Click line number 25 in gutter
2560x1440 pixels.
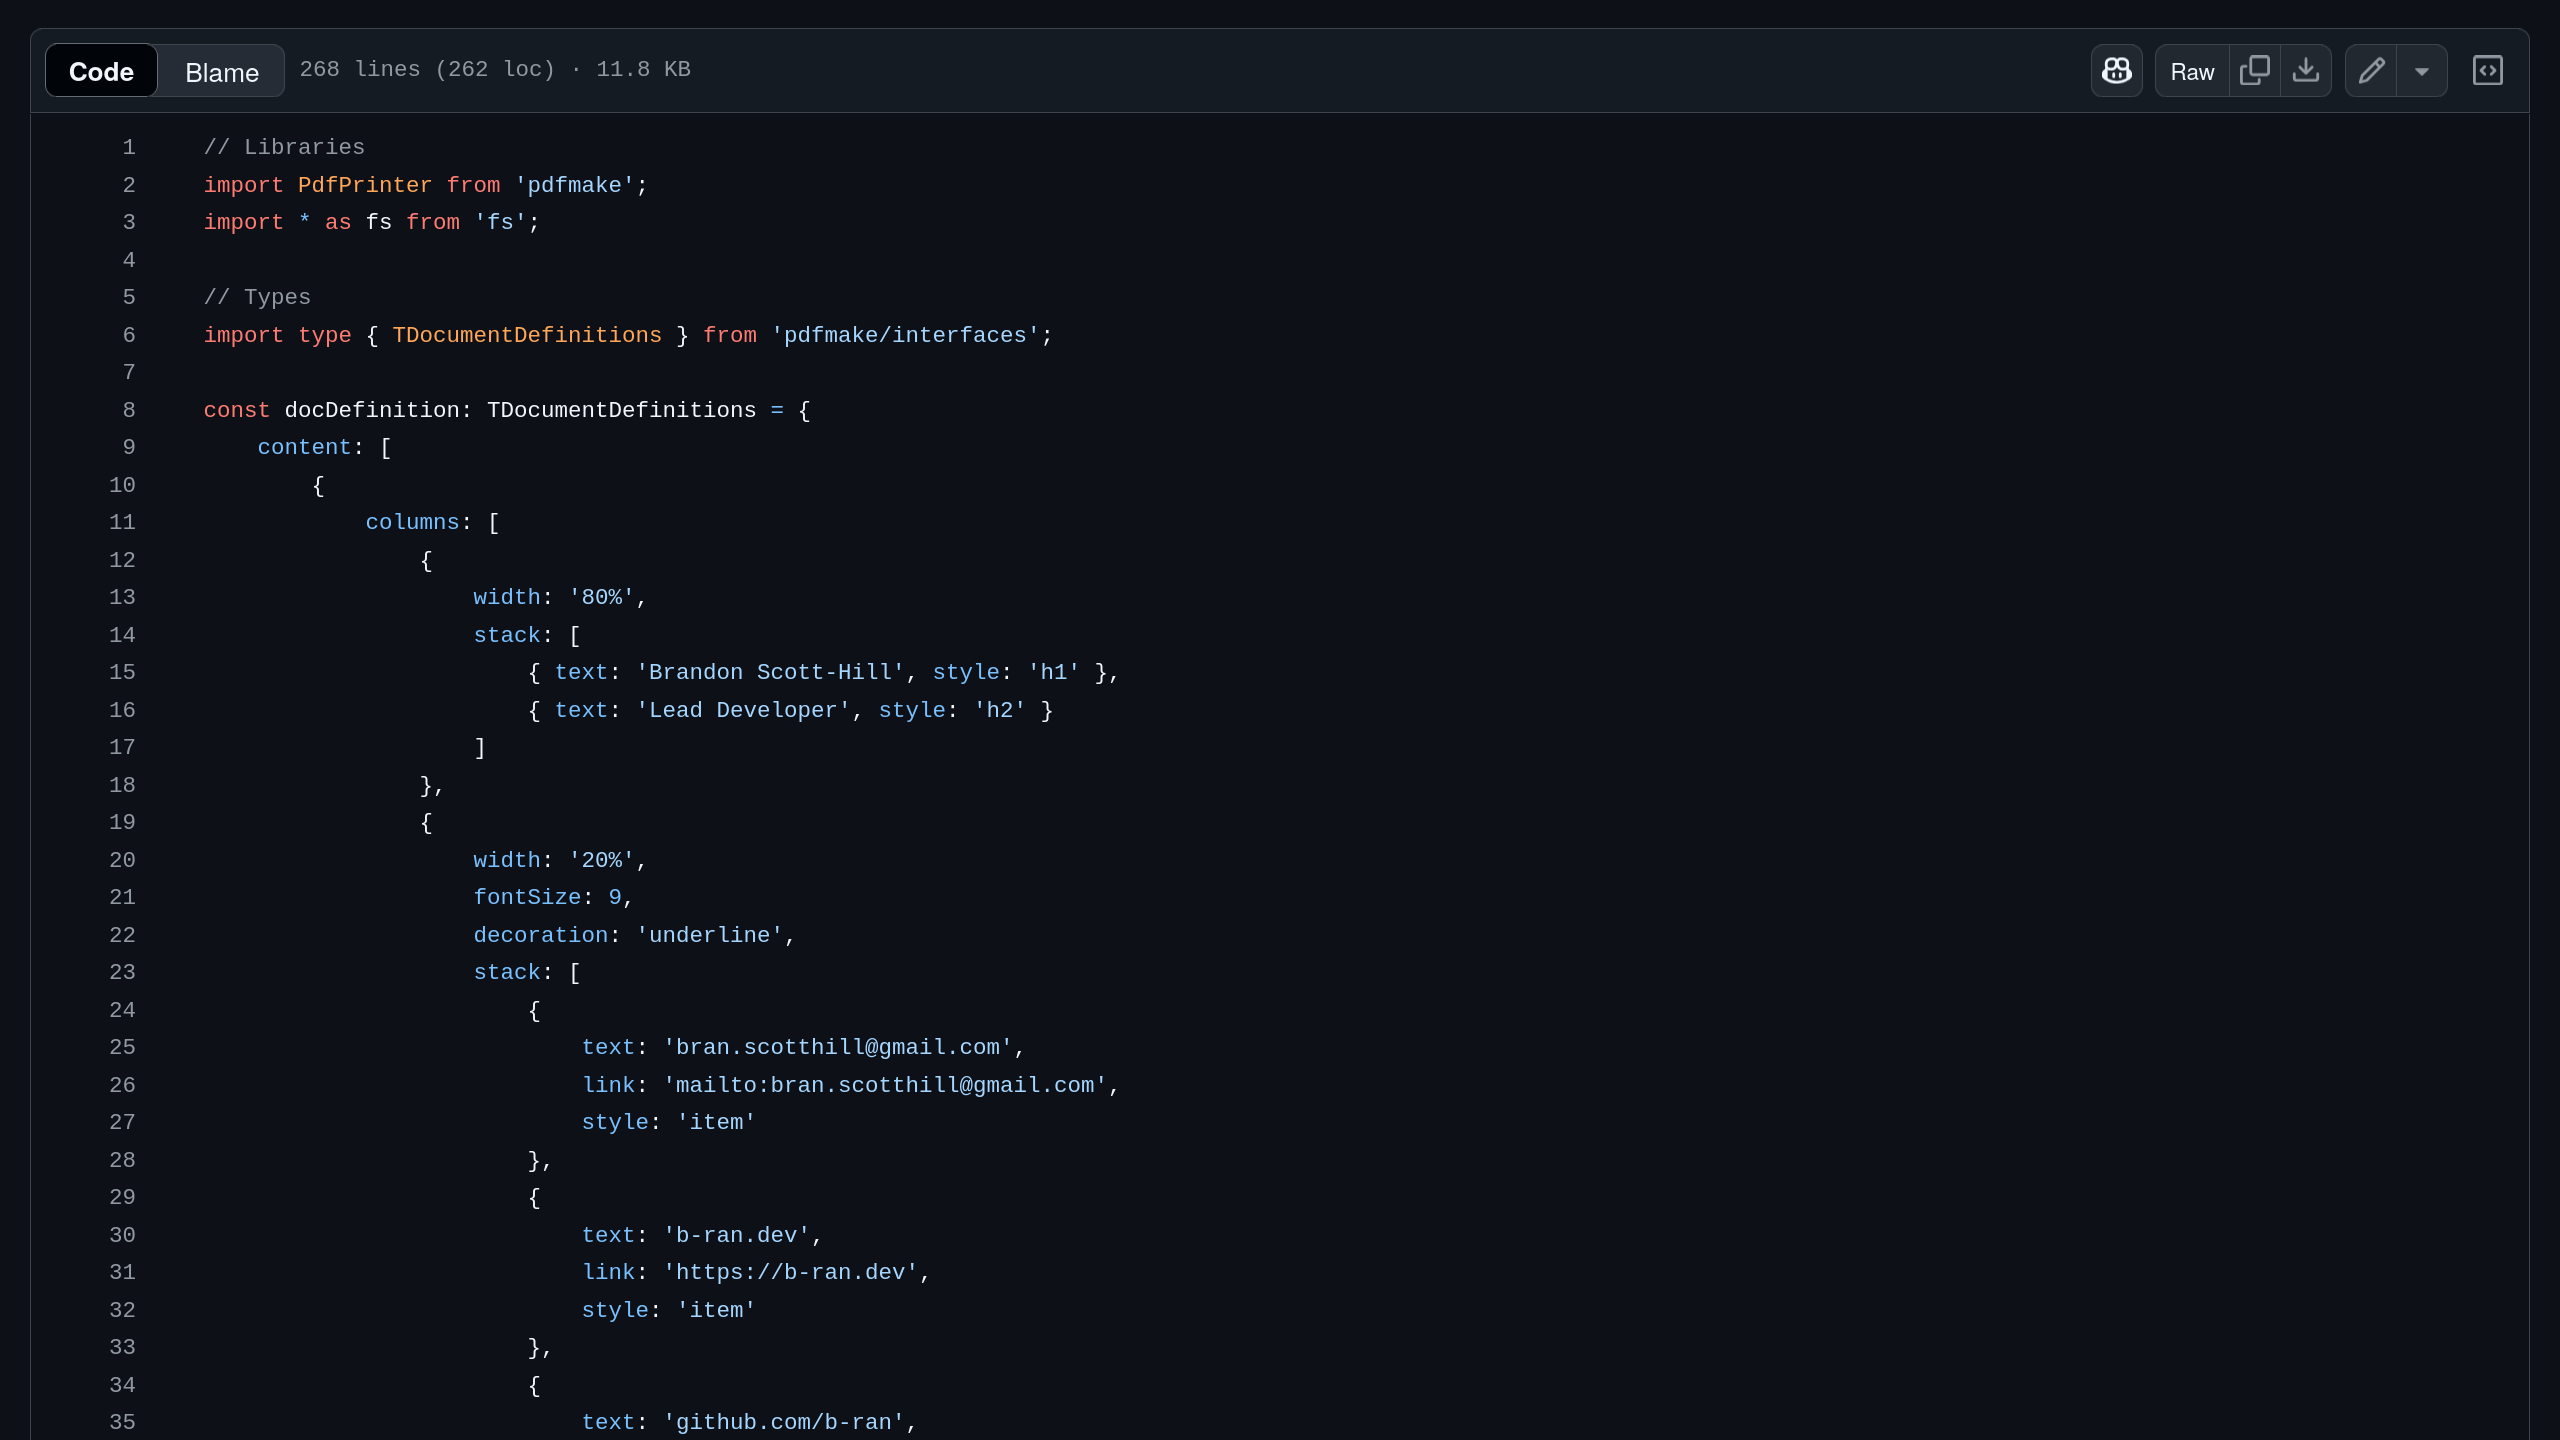122,1048
